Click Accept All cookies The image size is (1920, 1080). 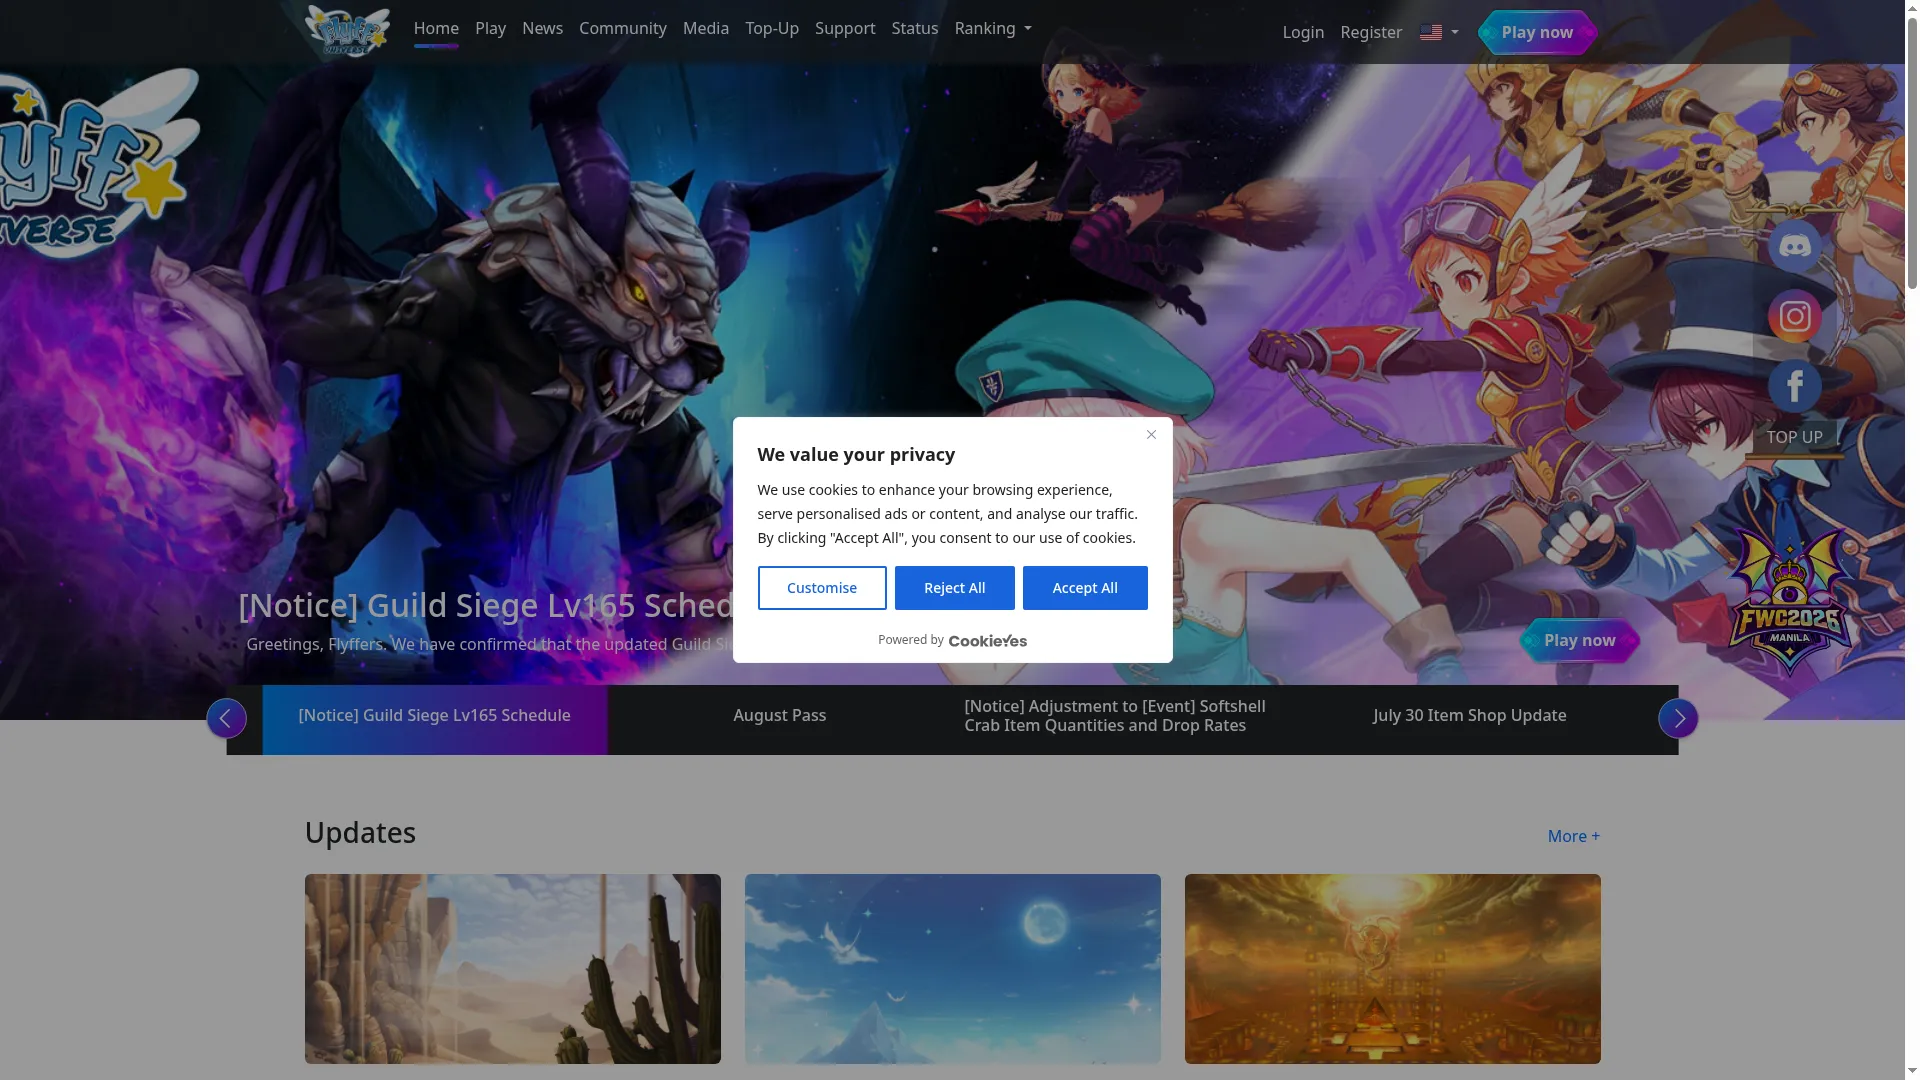coord(1084,588)
